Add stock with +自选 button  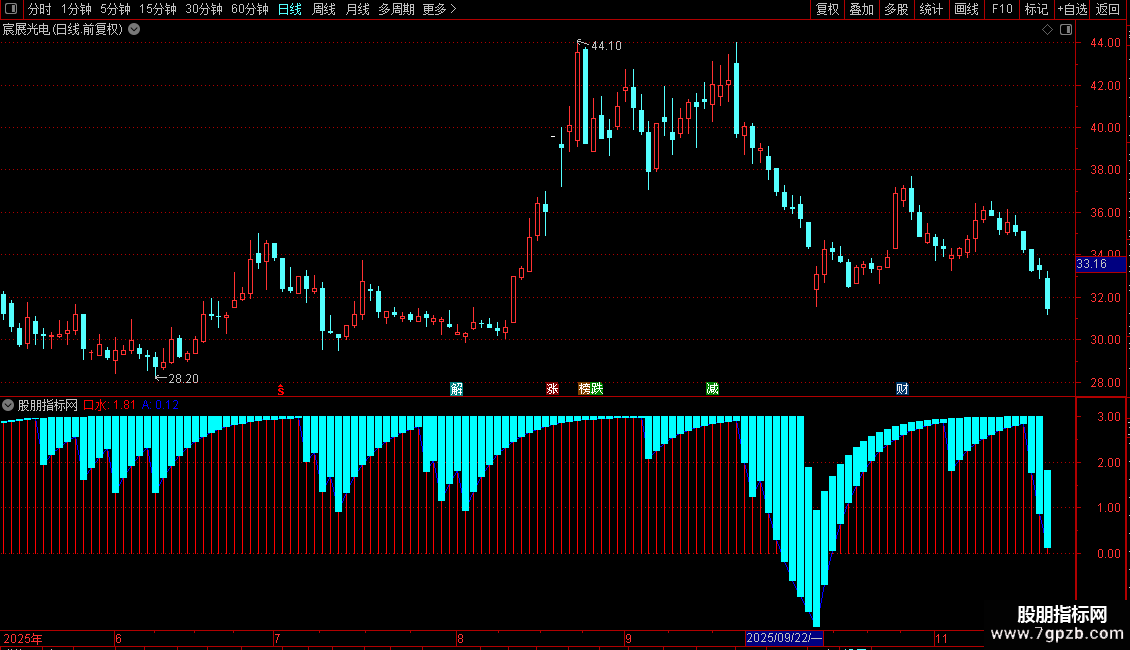1072,9
